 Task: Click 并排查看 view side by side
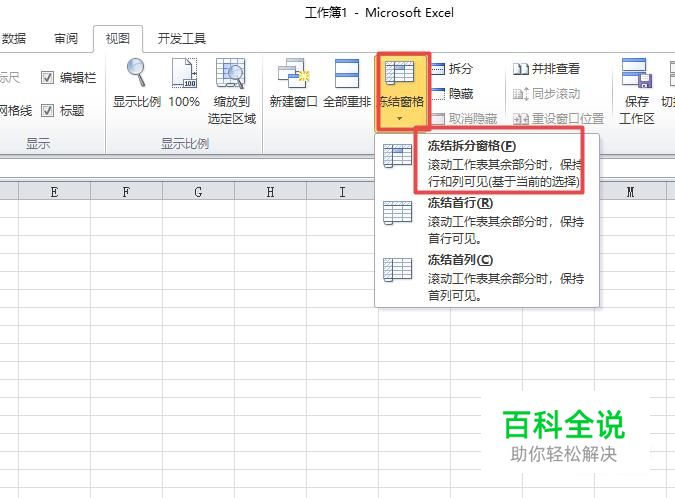(x=546, y=68)
